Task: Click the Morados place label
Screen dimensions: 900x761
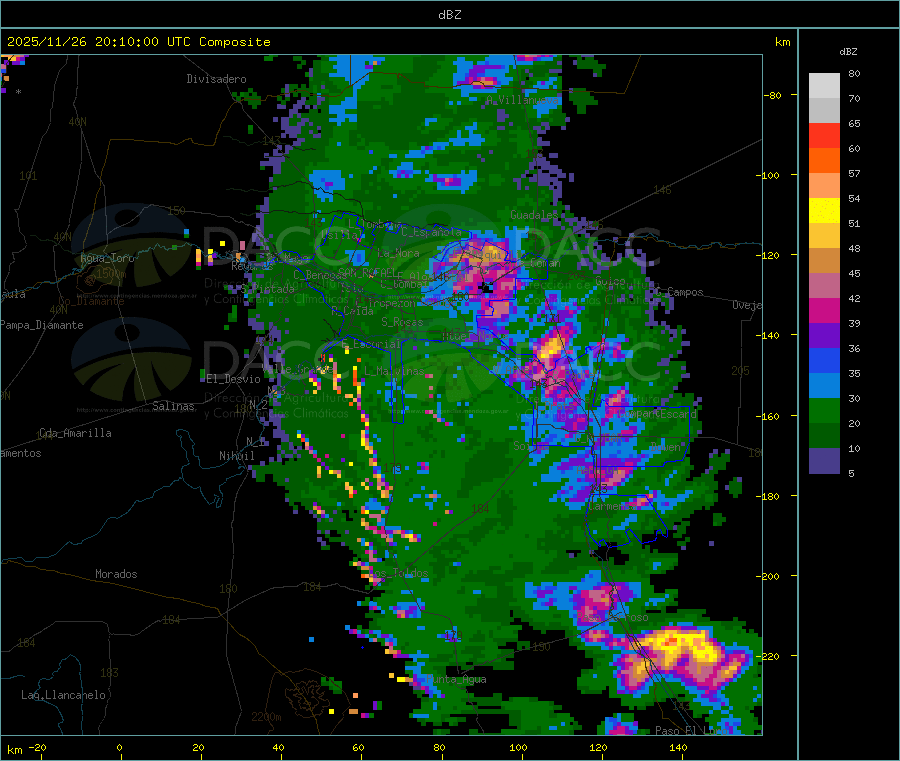Action: click(116, 574)
